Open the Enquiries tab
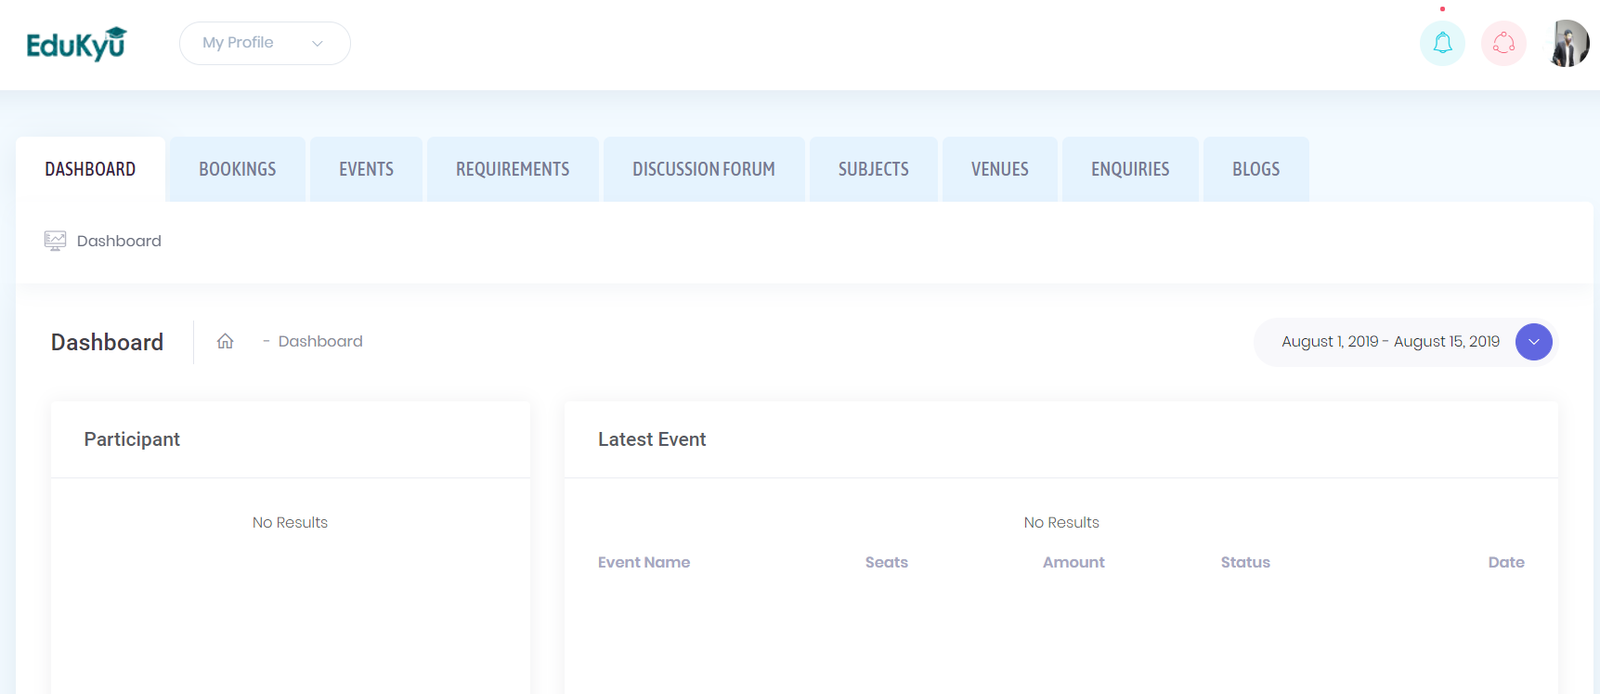Screen dimensions: 1600x694 point(1130,169)
